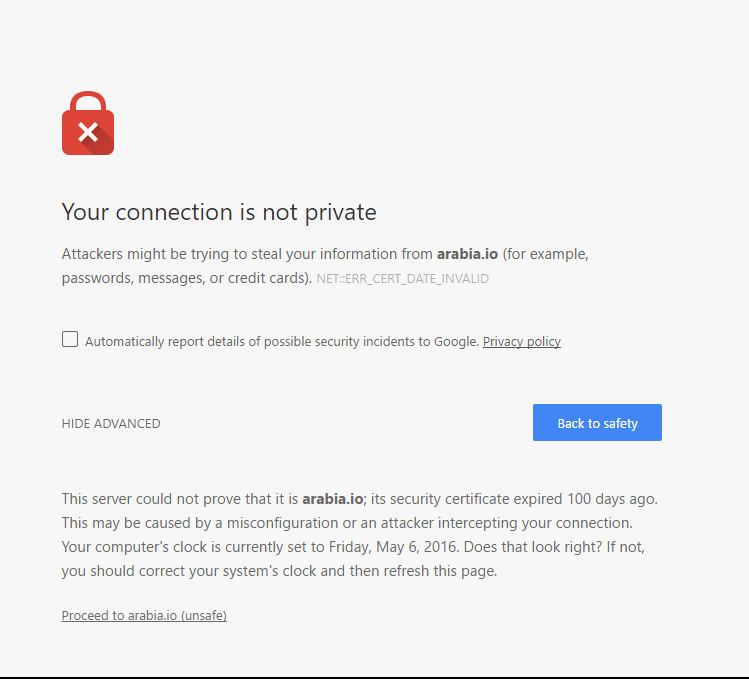Click the 'expired 100 days ago' text
Screen dimensions: 749x679
598,498
